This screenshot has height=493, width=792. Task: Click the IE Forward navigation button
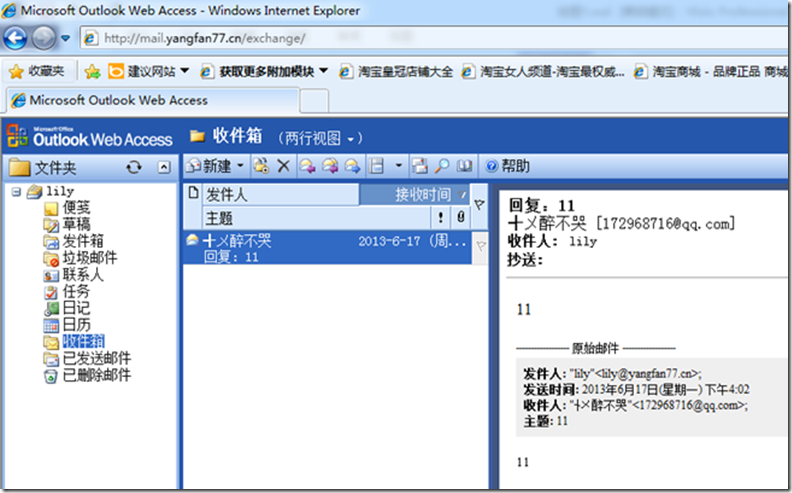tap(44, 37)
